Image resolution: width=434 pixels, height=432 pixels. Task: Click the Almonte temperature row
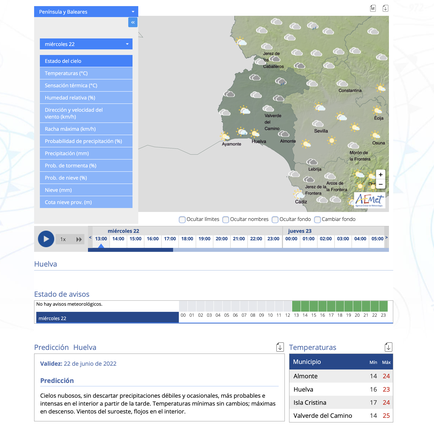coord(341,376)
